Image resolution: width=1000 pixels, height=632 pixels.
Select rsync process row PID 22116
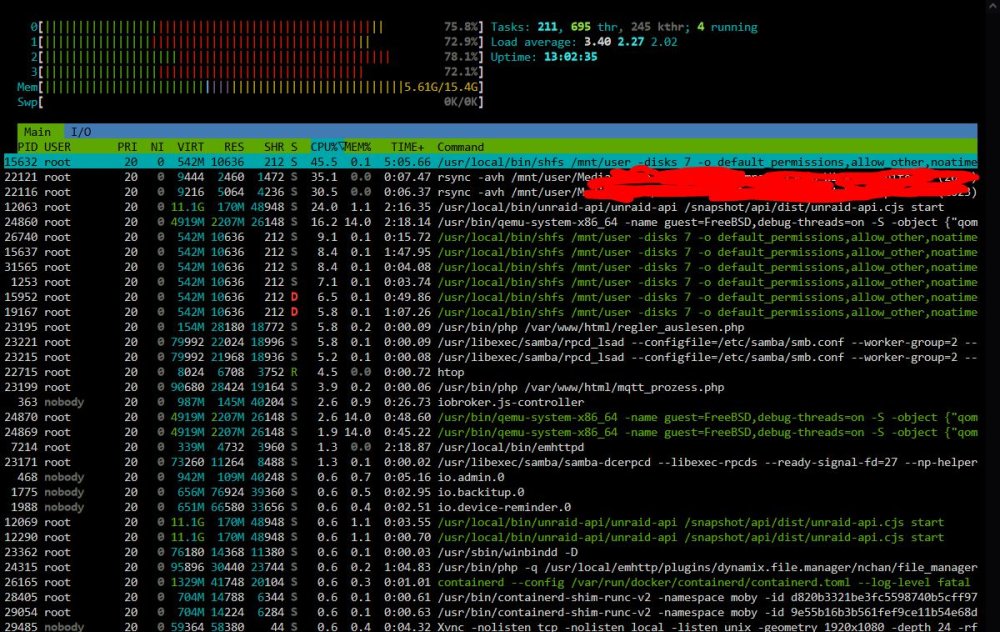tap(490, 192)
